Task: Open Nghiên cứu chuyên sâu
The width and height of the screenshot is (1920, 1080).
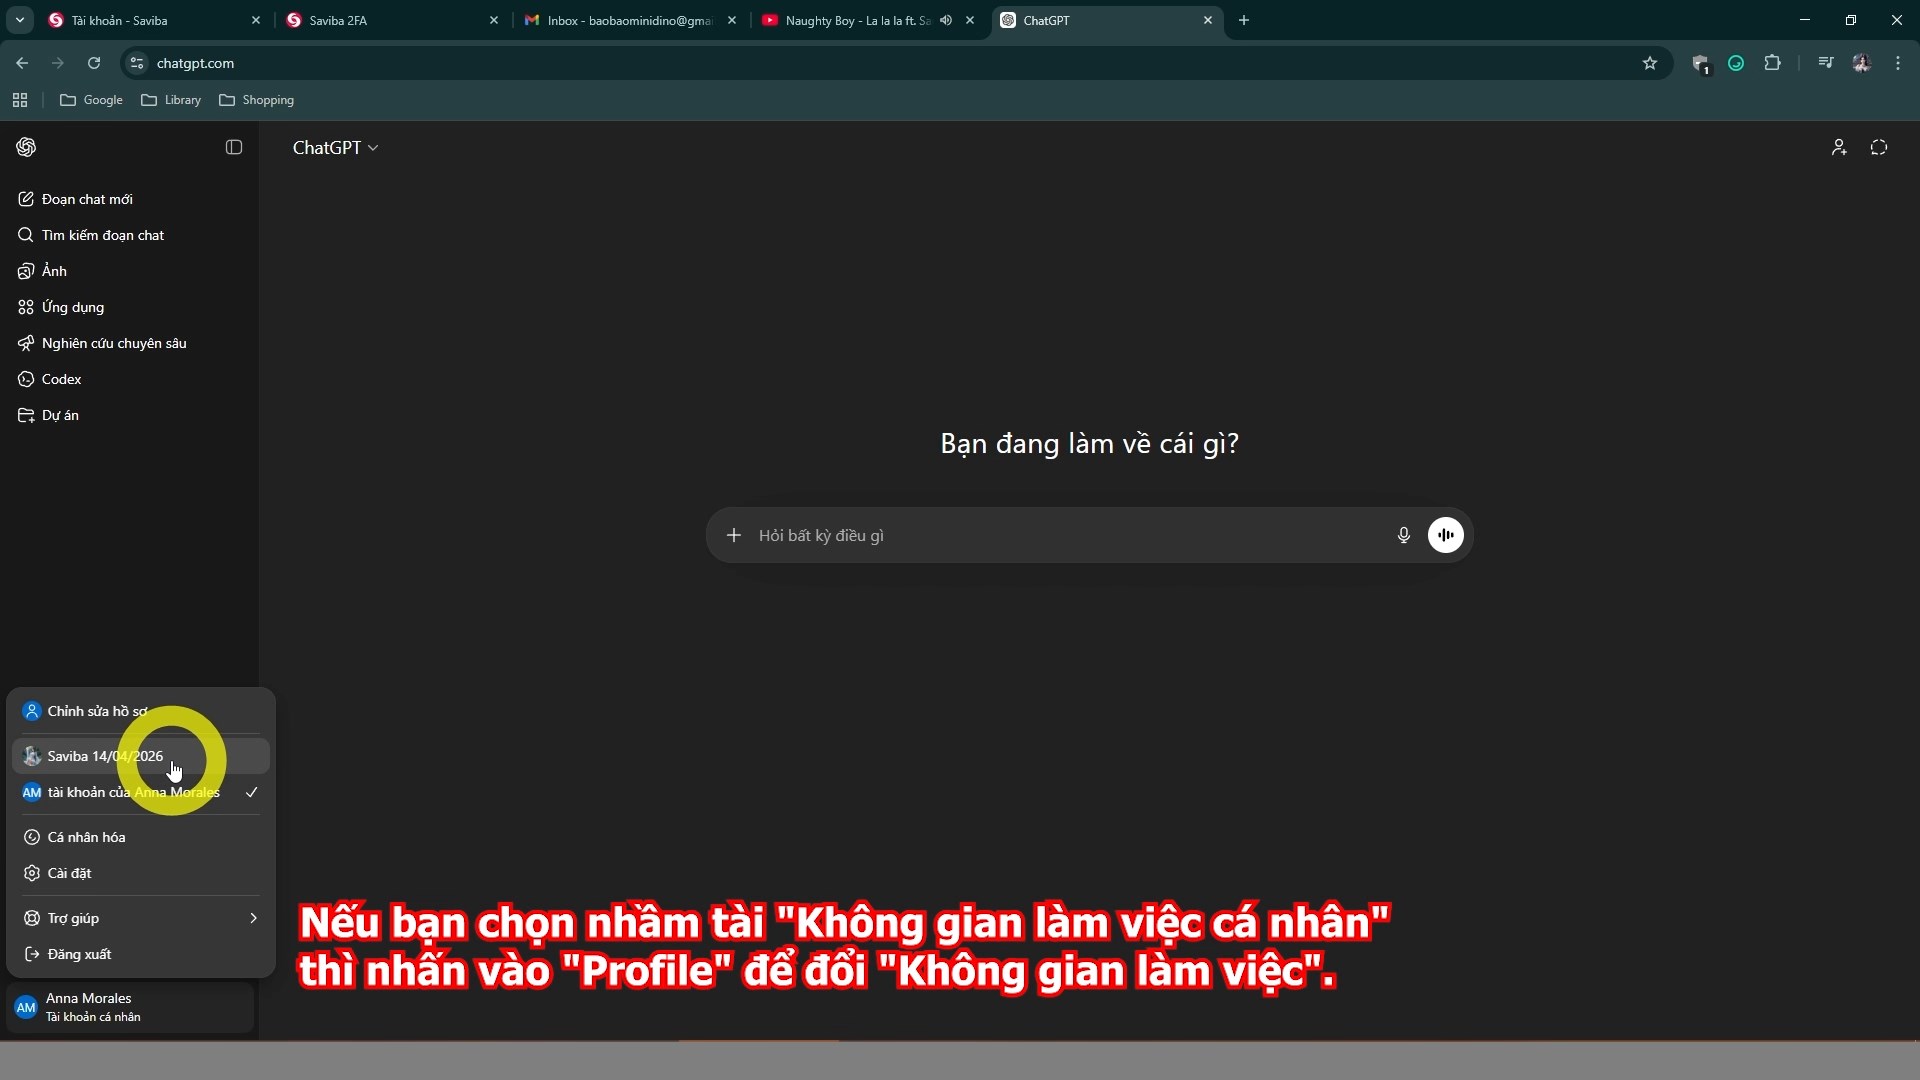Action: 128,343
